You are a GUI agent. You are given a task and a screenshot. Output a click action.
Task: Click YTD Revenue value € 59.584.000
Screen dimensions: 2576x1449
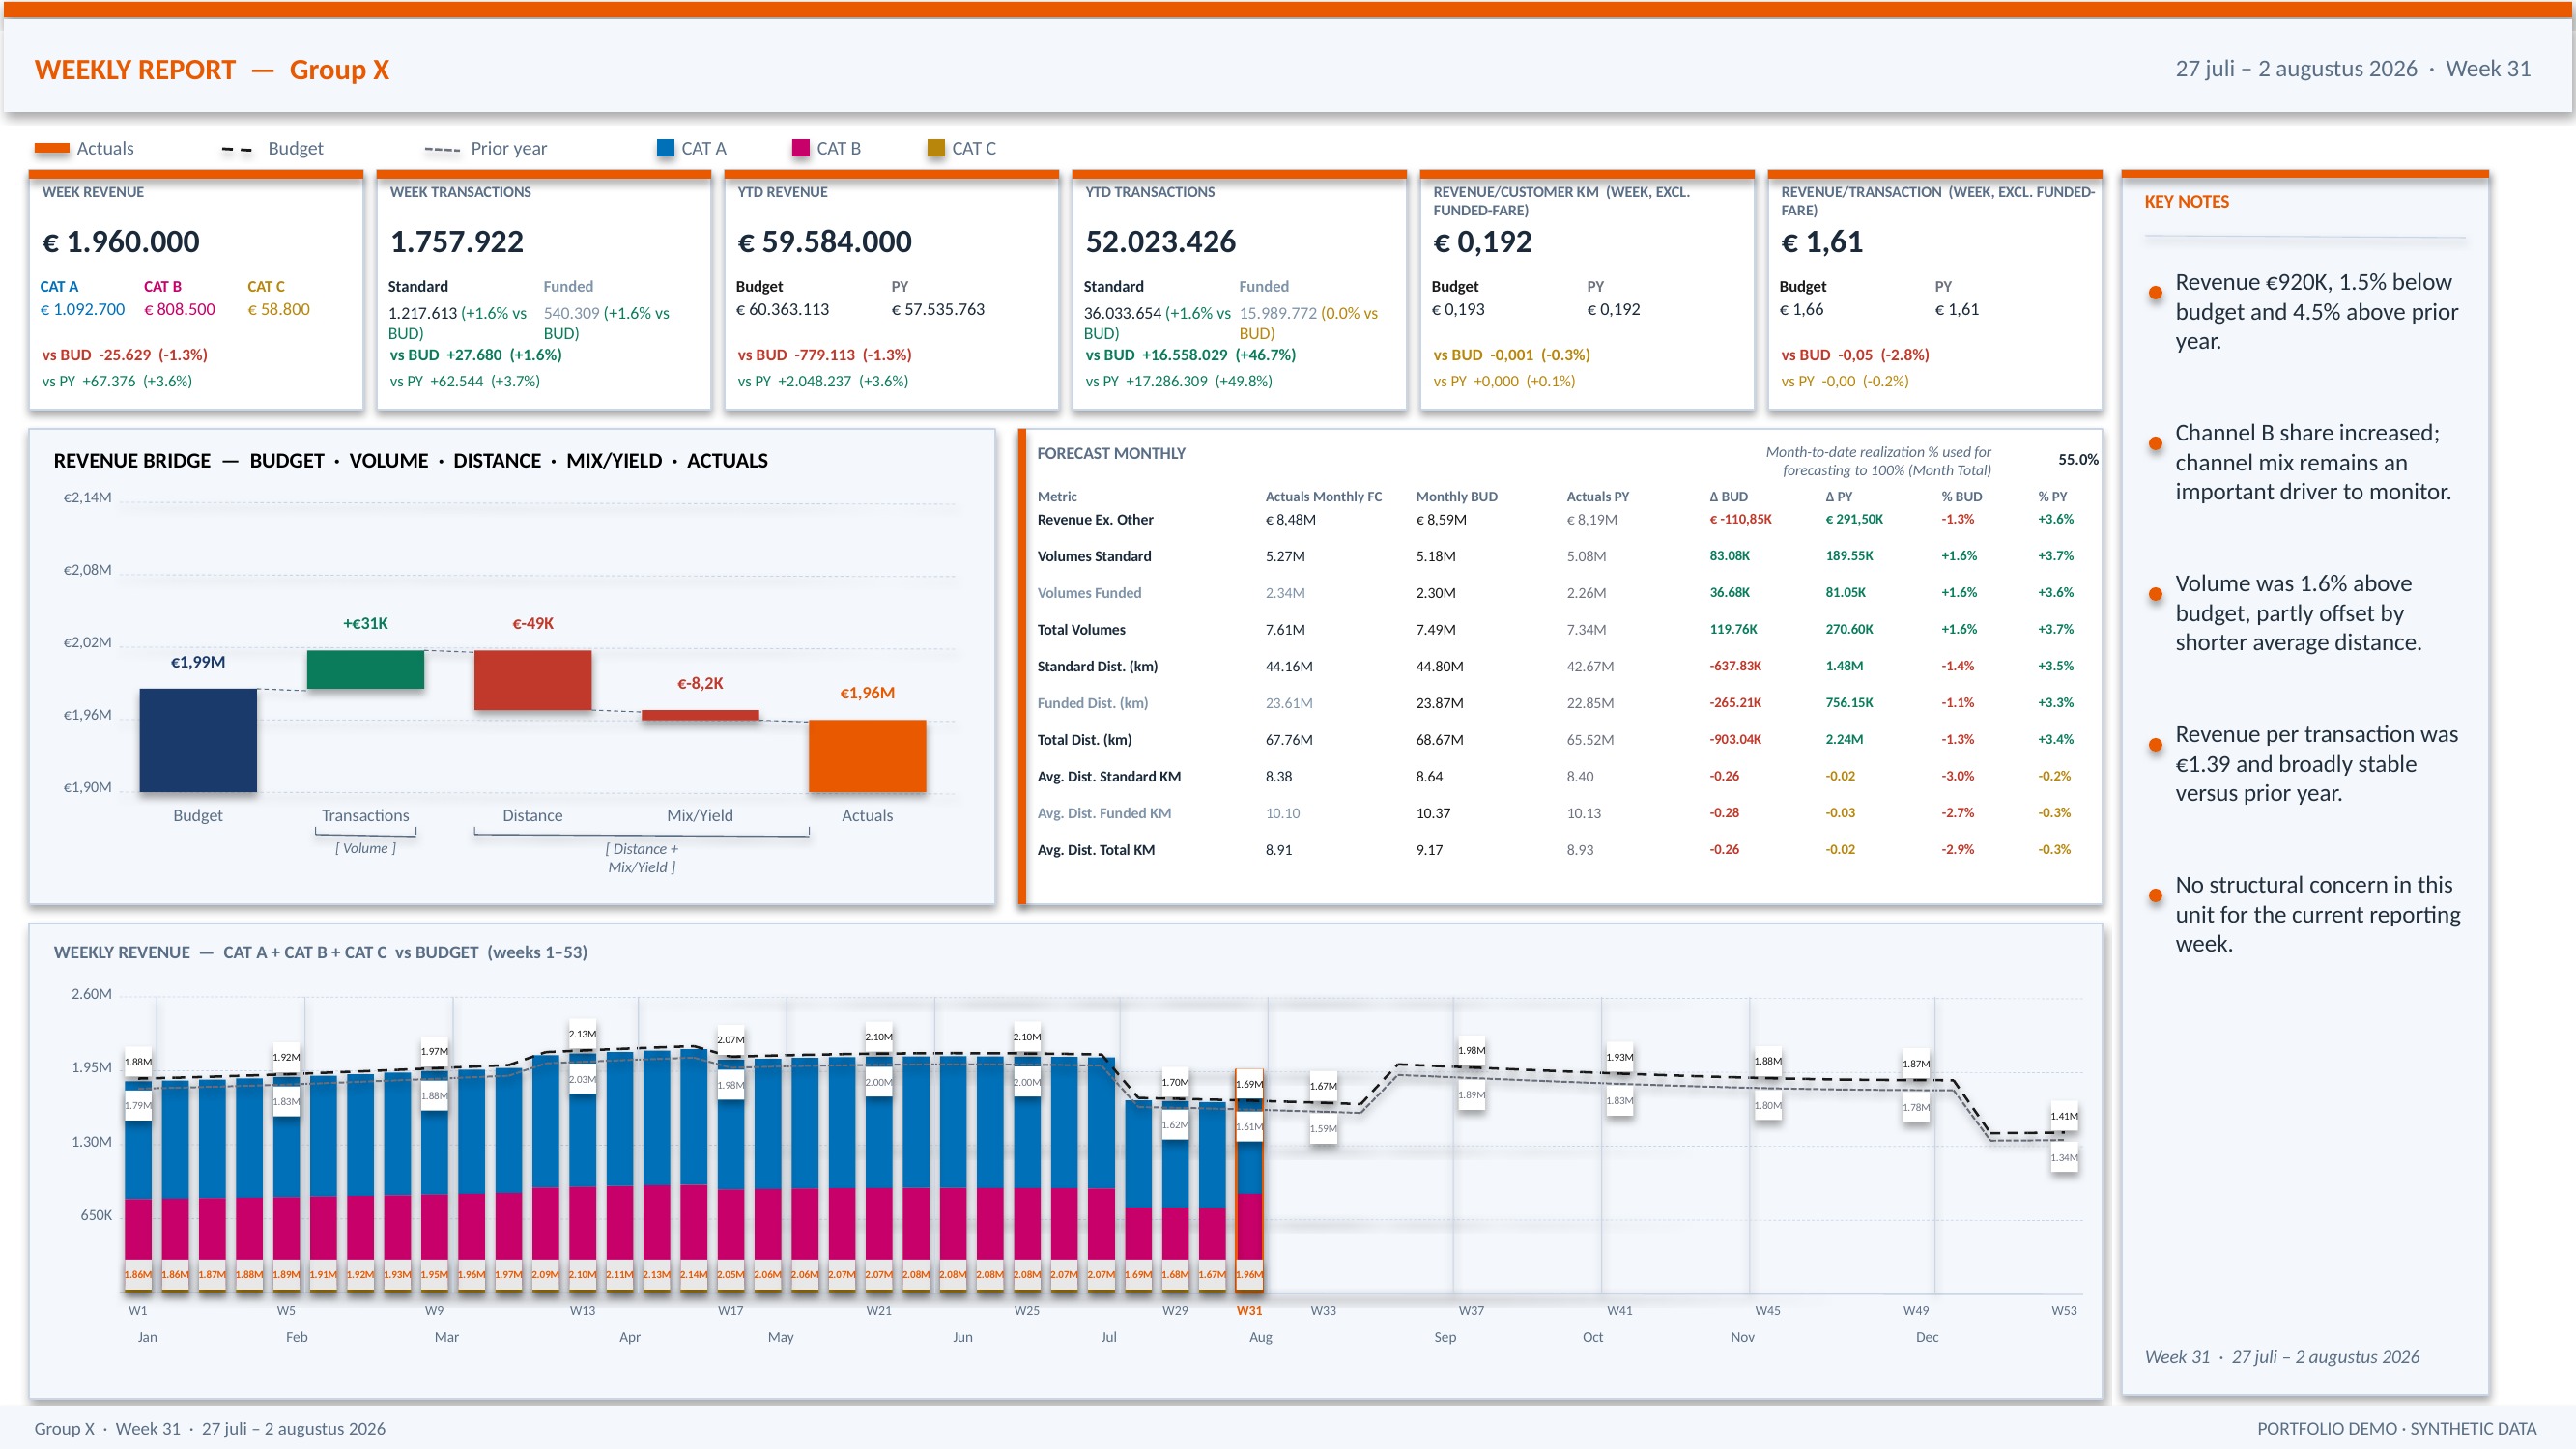pos(825,242)
